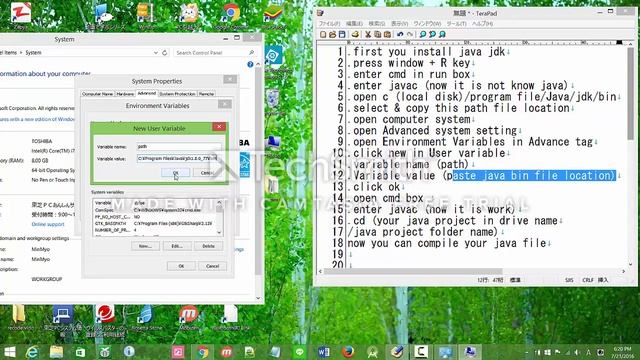Viewport: 640px width, 360px height.
Task: Click Cancel in New User Variable dialog
Action: click(x=207, y=173)
